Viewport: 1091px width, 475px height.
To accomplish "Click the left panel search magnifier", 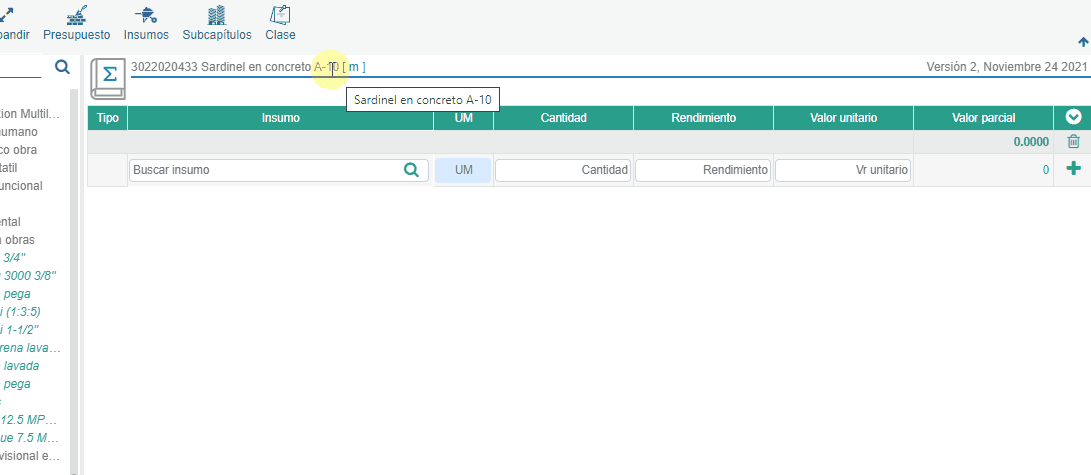I will pos(62,67).
